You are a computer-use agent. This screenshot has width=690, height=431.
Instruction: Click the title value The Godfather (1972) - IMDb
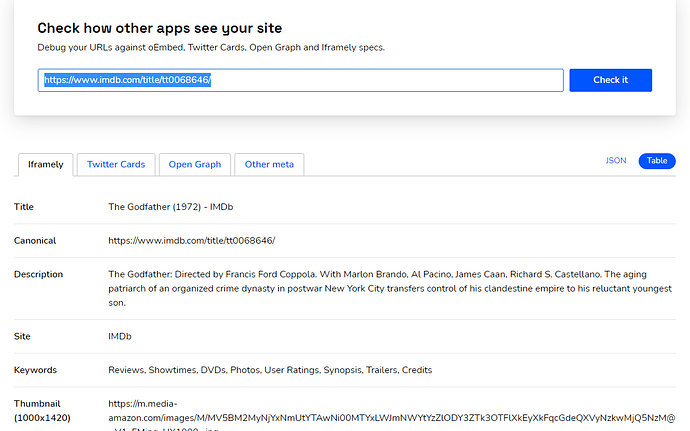pos(171,207)
